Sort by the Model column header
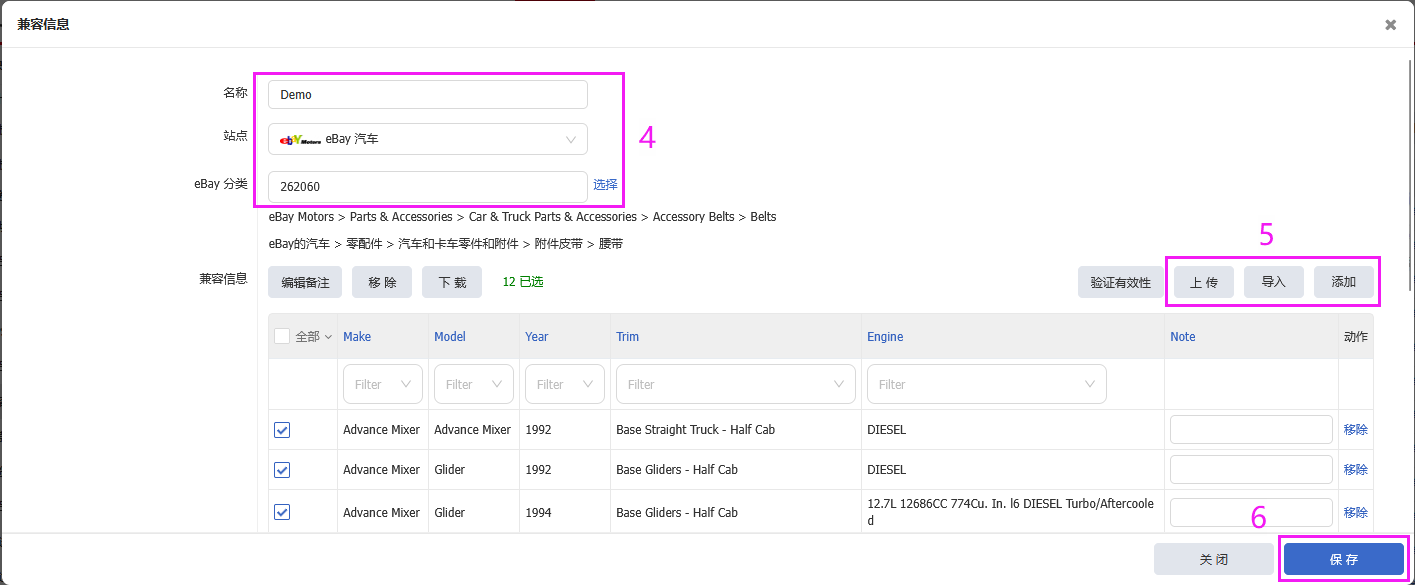This screenshot has height=585, width=1415. [x=450, y=337]
